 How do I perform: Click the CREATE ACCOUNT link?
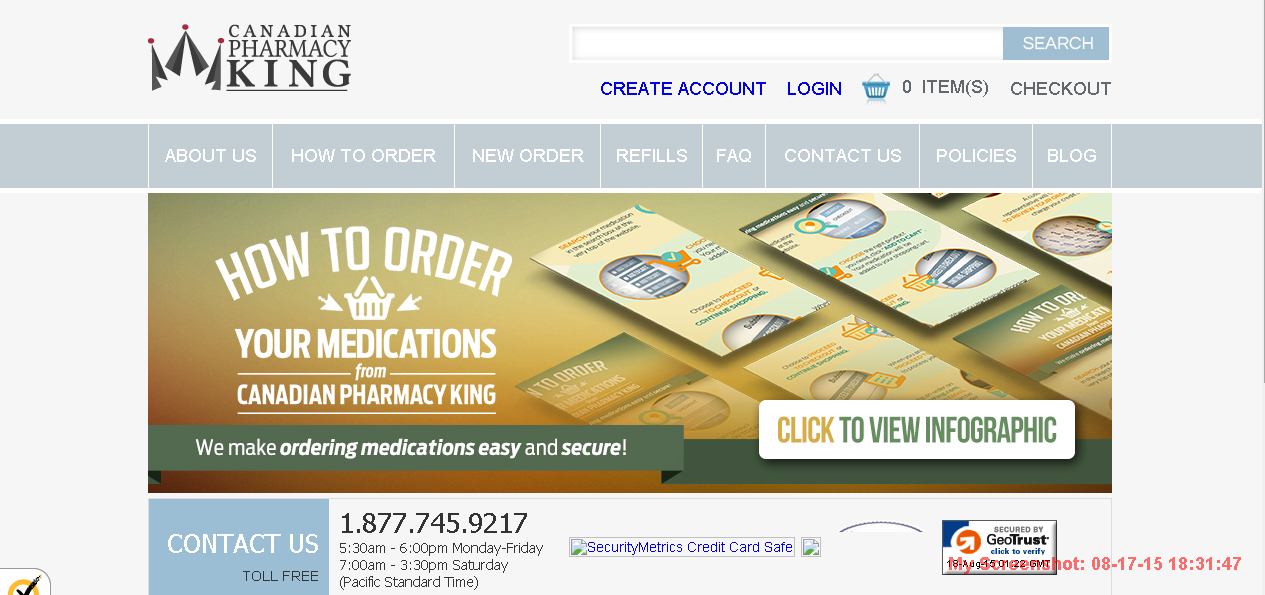683,89
